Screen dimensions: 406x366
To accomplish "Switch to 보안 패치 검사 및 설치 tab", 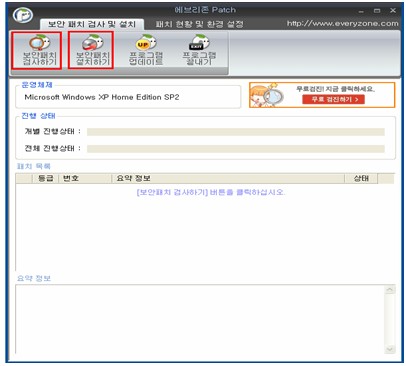I will pos(92,24).
